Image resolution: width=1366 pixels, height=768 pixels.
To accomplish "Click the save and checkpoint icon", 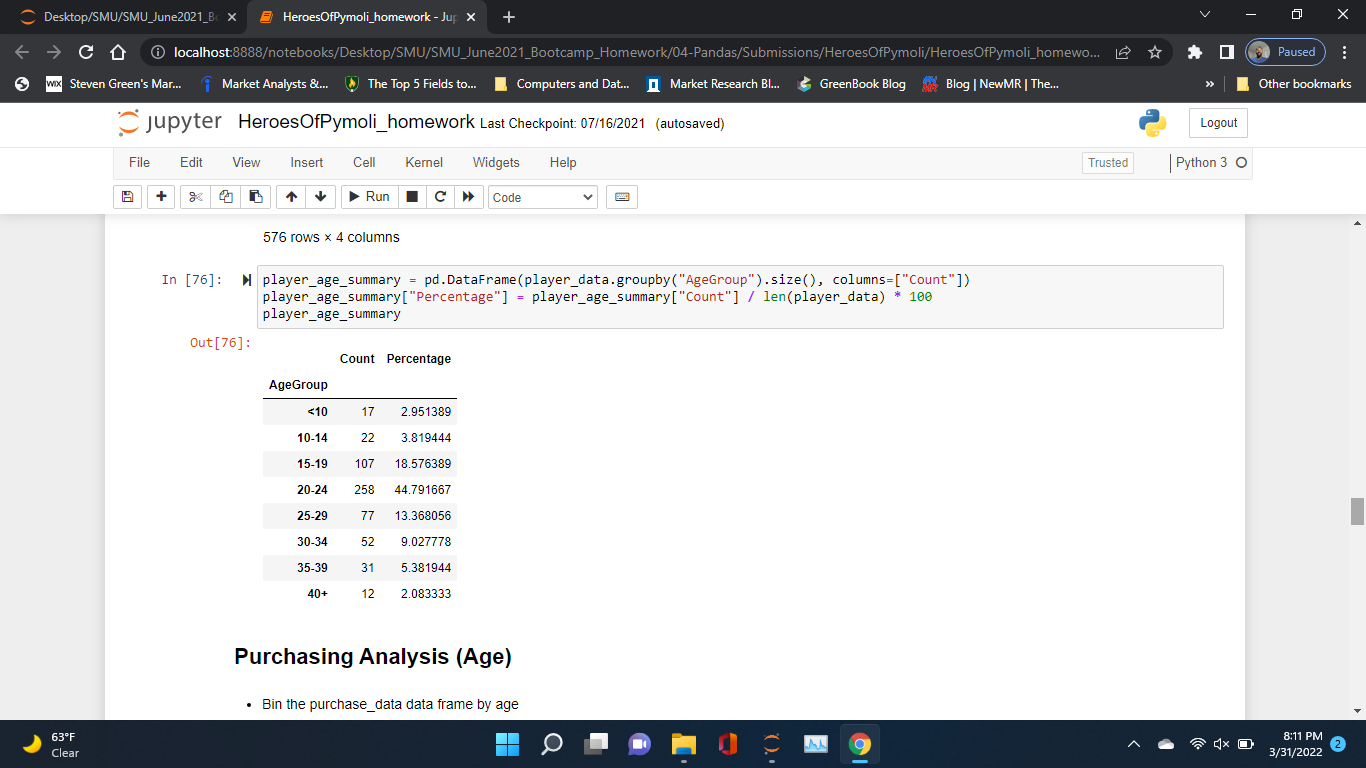I will [x=128, y=197].
